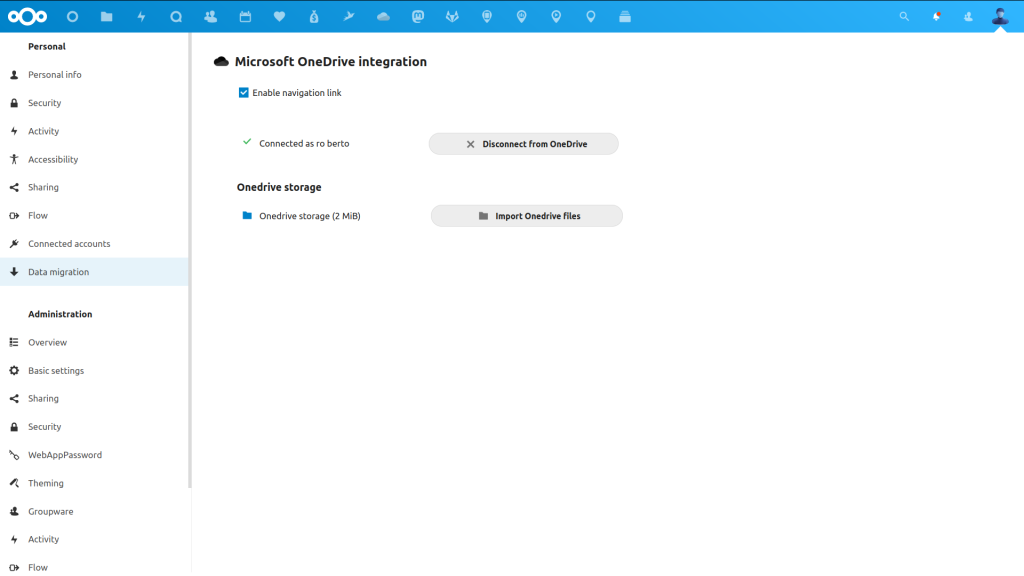Open the Mastodon integration icon

tap(418, 15)
